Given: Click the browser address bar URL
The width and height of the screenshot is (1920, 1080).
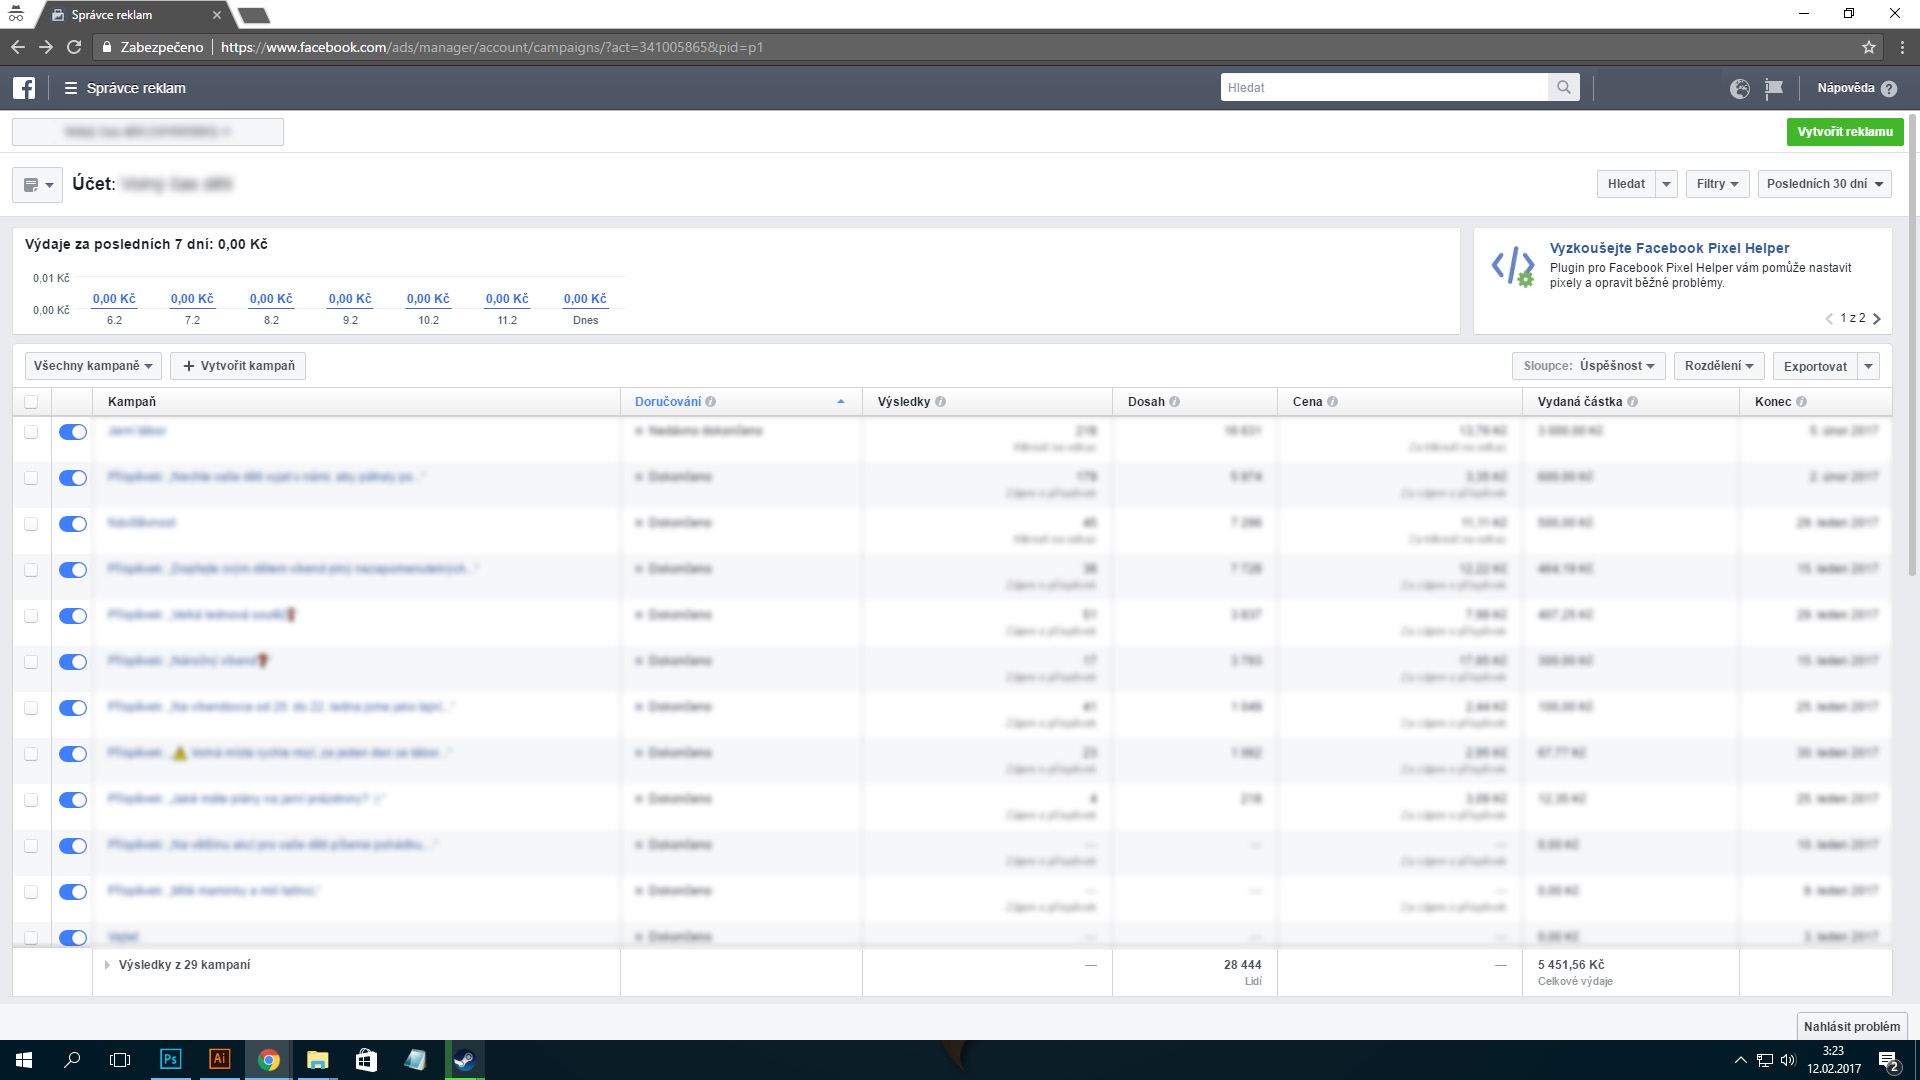Looking at the screenshot, I should pos(491,47).
